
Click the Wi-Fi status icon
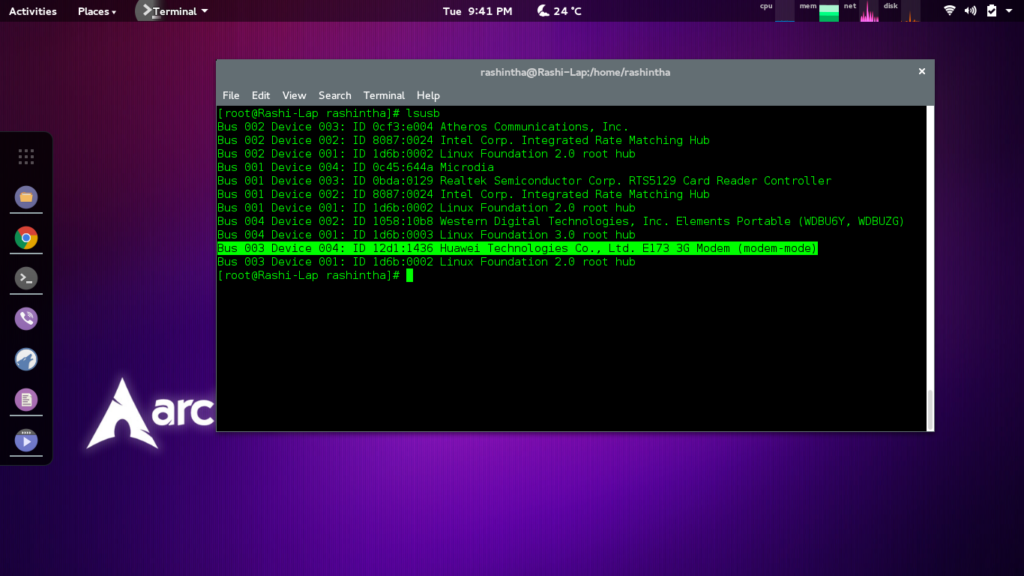[x=948, y=11]
